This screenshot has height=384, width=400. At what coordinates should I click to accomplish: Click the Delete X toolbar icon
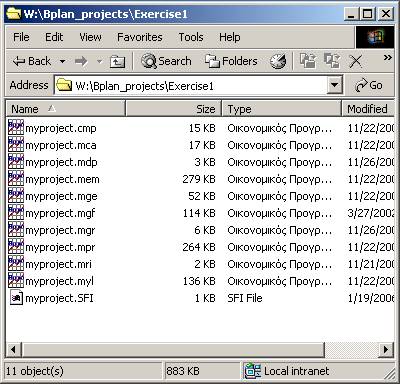[x=355, y=61]
